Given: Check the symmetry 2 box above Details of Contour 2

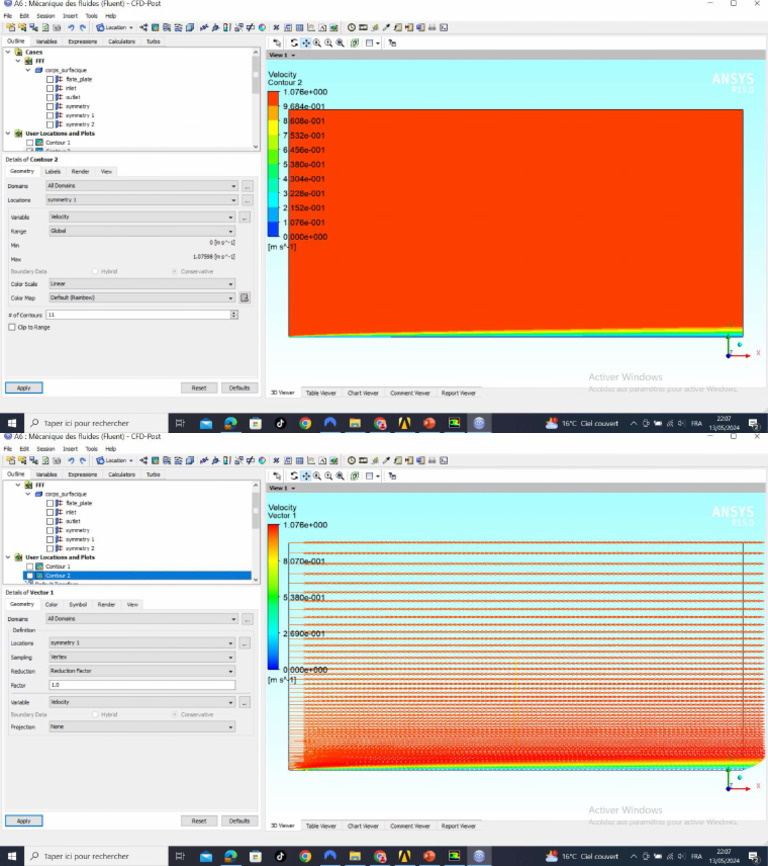Looking at the screenshot, I should coord(50,124).
